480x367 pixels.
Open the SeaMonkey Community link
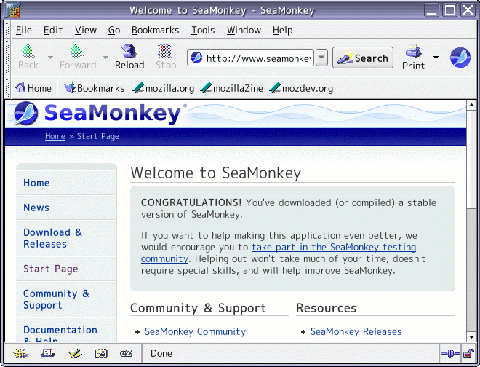coord(195,332)
